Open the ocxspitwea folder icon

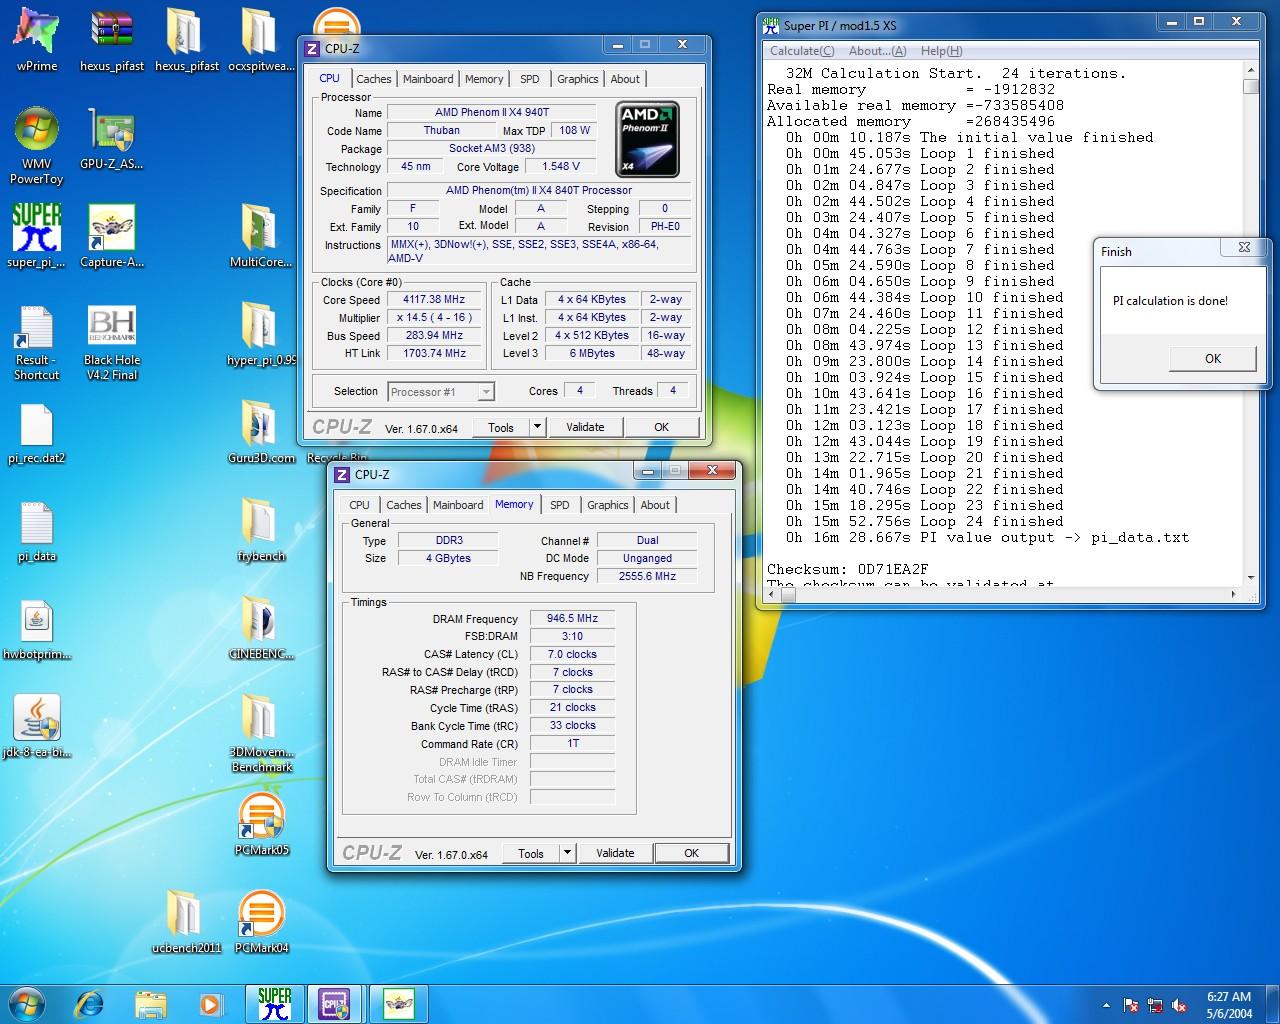(x=260, y=40)
